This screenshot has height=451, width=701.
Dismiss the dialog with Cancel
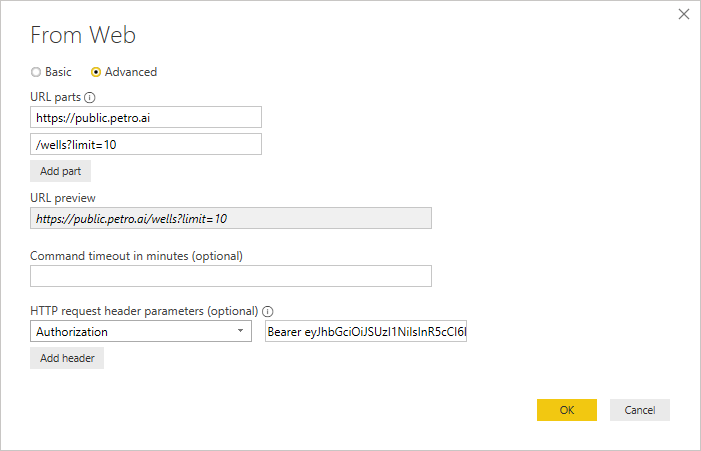[639, 410]
